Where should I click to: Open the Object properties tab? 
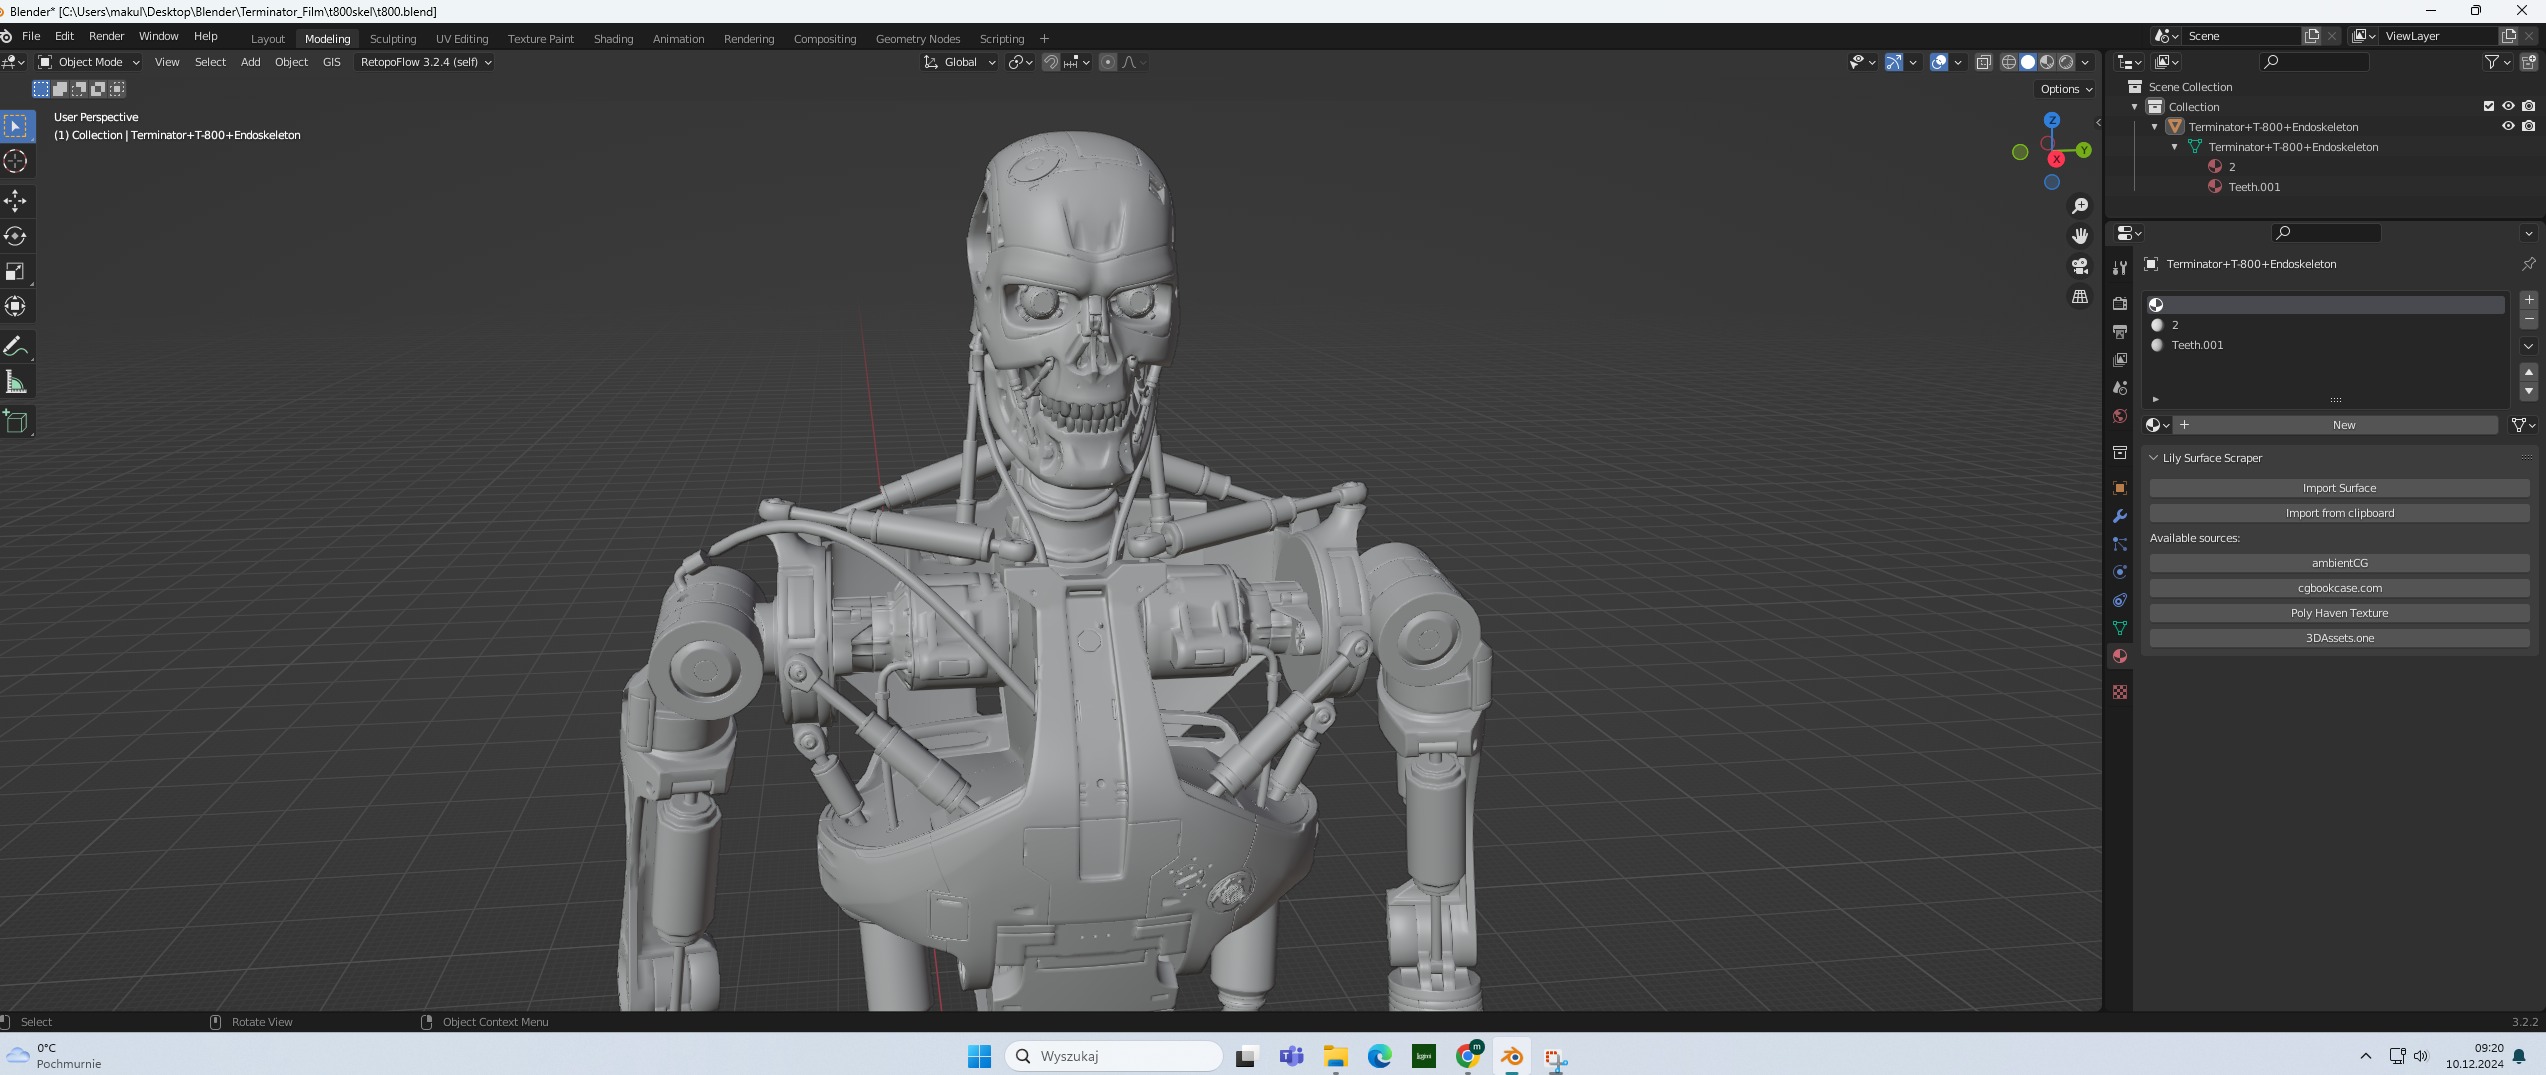(2119, 488)
